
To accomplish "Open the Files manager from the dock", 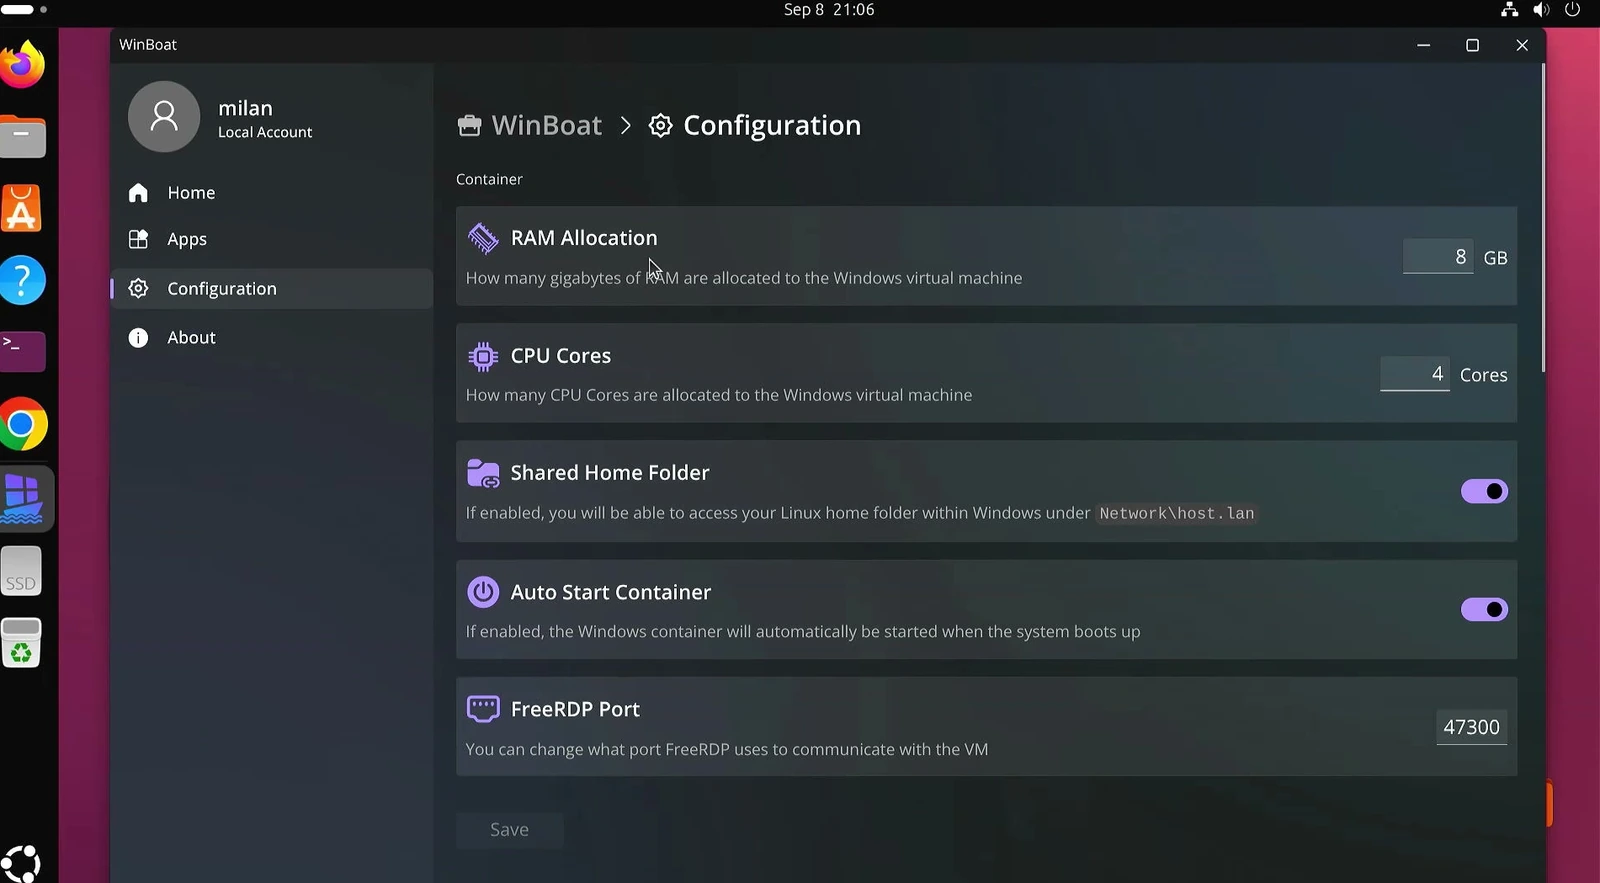I will click(x=22, y=137).
